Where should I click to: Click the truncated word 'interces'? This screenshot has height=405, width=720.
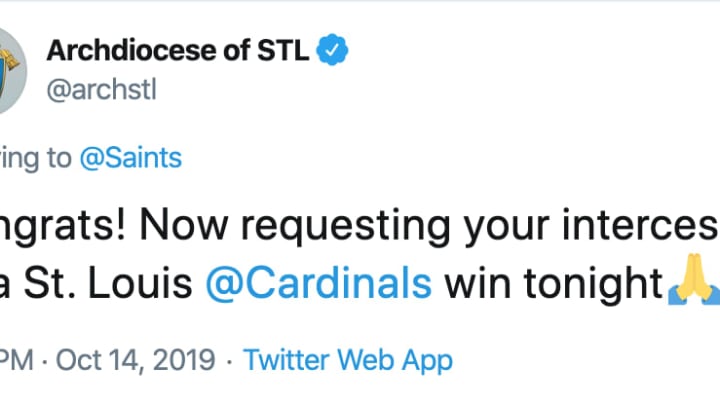641,225
